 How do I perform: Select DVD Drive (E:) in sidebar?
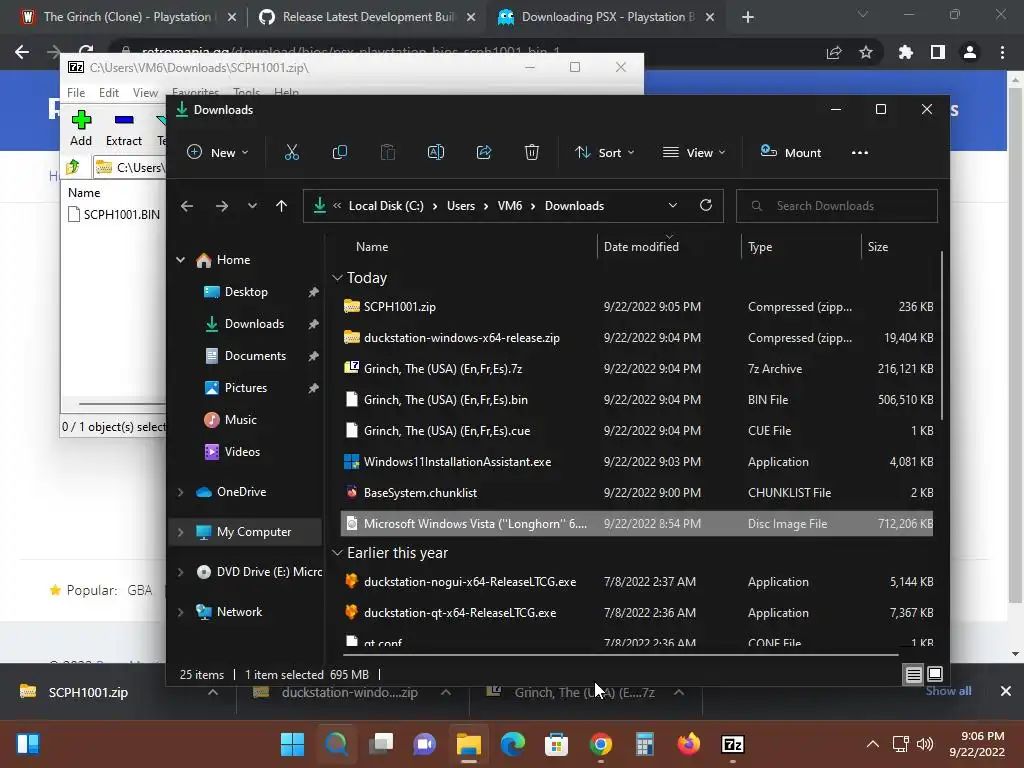pos(259,572)
